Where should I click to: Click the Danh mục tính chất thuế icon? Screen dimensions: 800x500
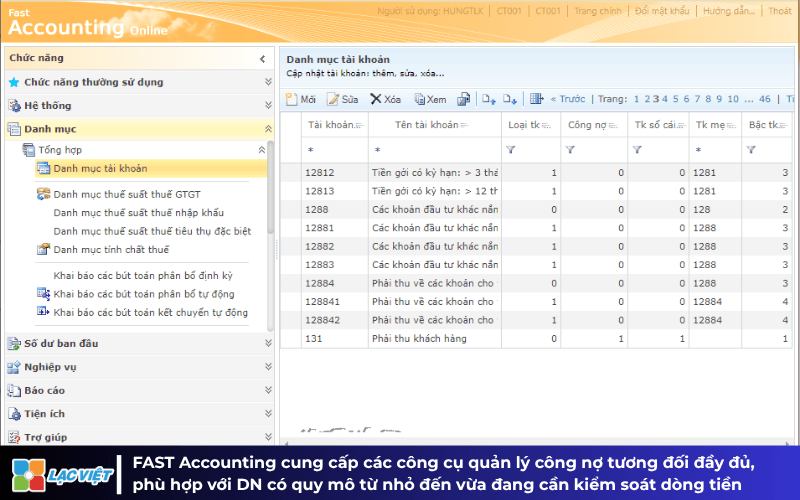tap(43, 249)
